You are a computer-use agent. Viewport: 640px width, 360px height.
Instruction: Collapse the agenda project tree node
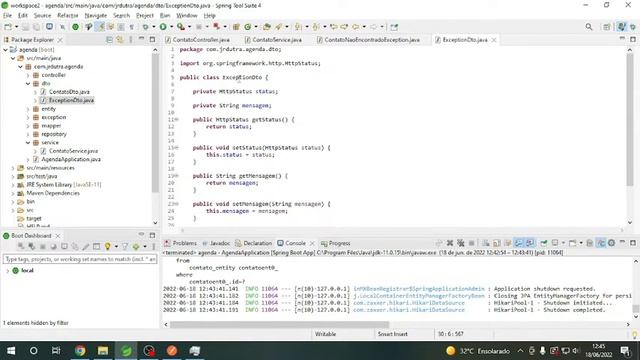coord(5,50)
